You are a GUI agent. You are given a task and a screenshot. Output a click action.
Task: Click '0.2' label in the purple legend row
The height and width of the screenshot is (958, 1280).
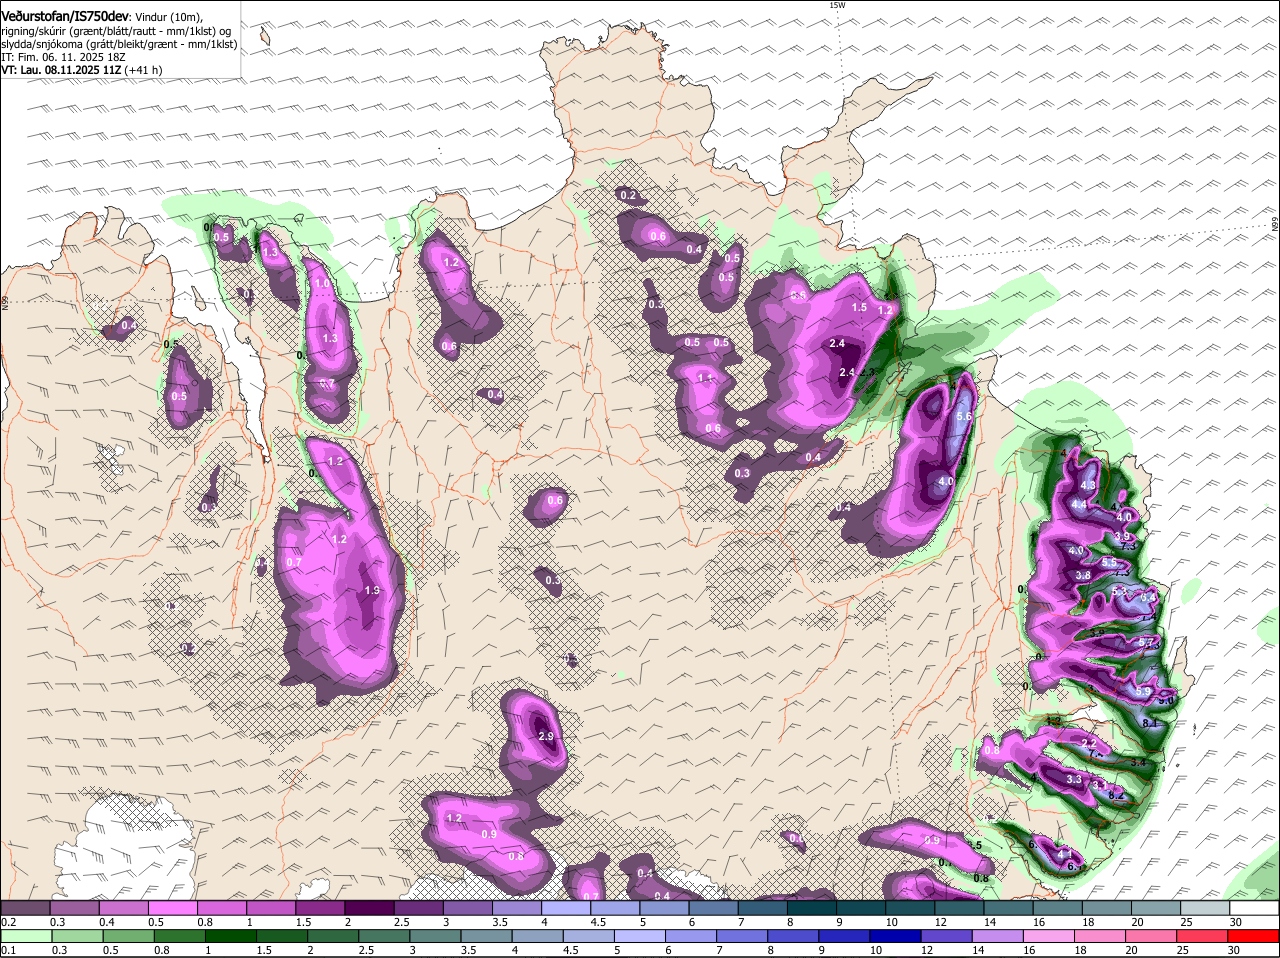[9, 922]
